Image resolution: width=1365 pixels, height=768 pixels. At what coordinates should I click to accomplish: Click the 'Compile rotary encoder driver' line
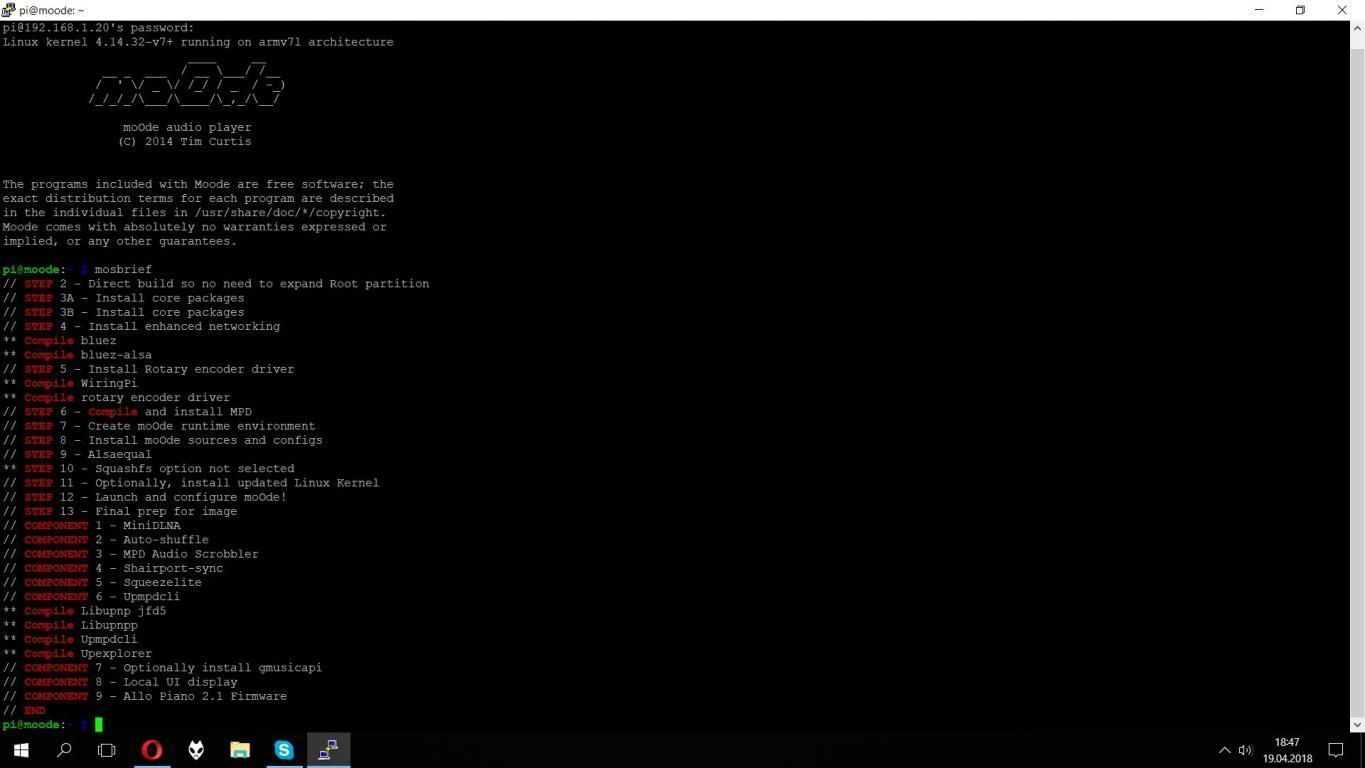[x=116, y=397]
